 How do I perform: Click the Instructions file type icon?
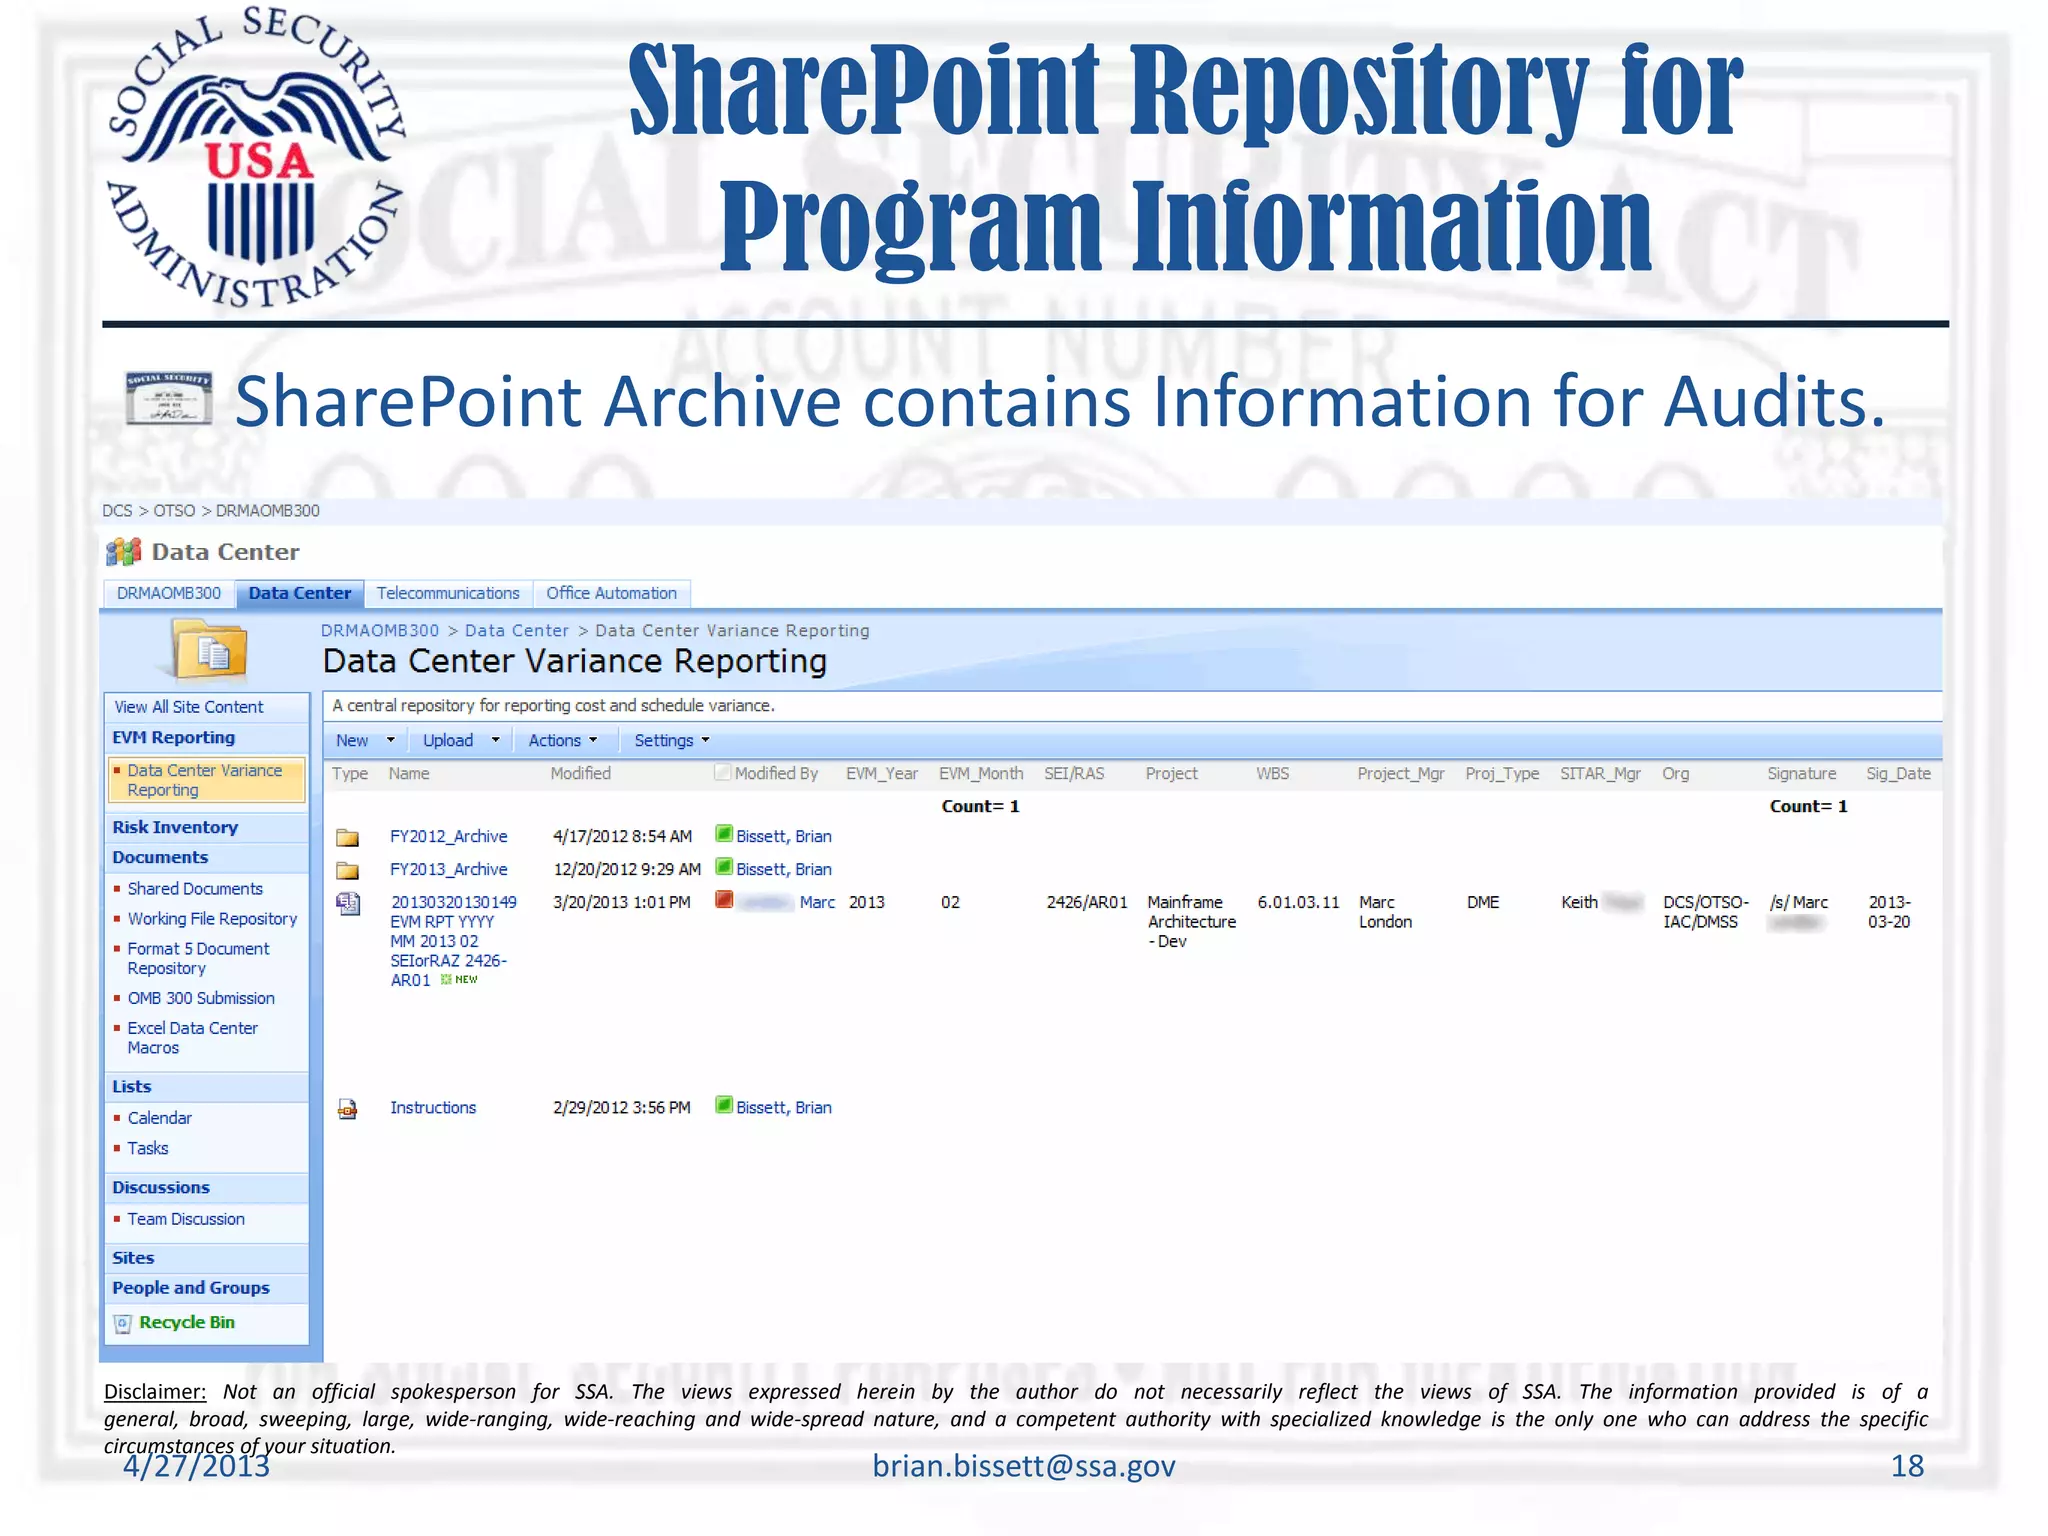(x=347, y=1109)
